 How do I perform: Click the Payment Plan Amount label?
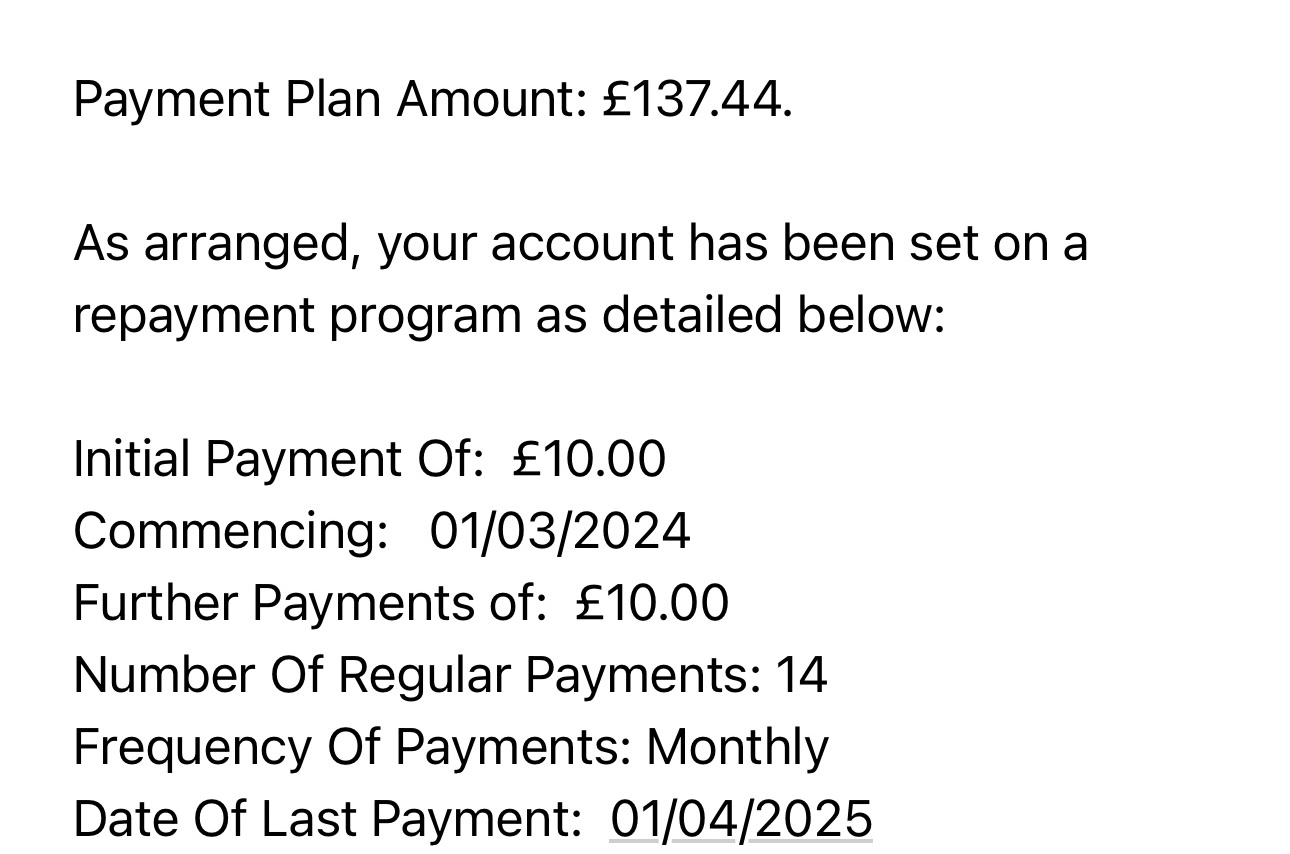(x=331, y=100)
